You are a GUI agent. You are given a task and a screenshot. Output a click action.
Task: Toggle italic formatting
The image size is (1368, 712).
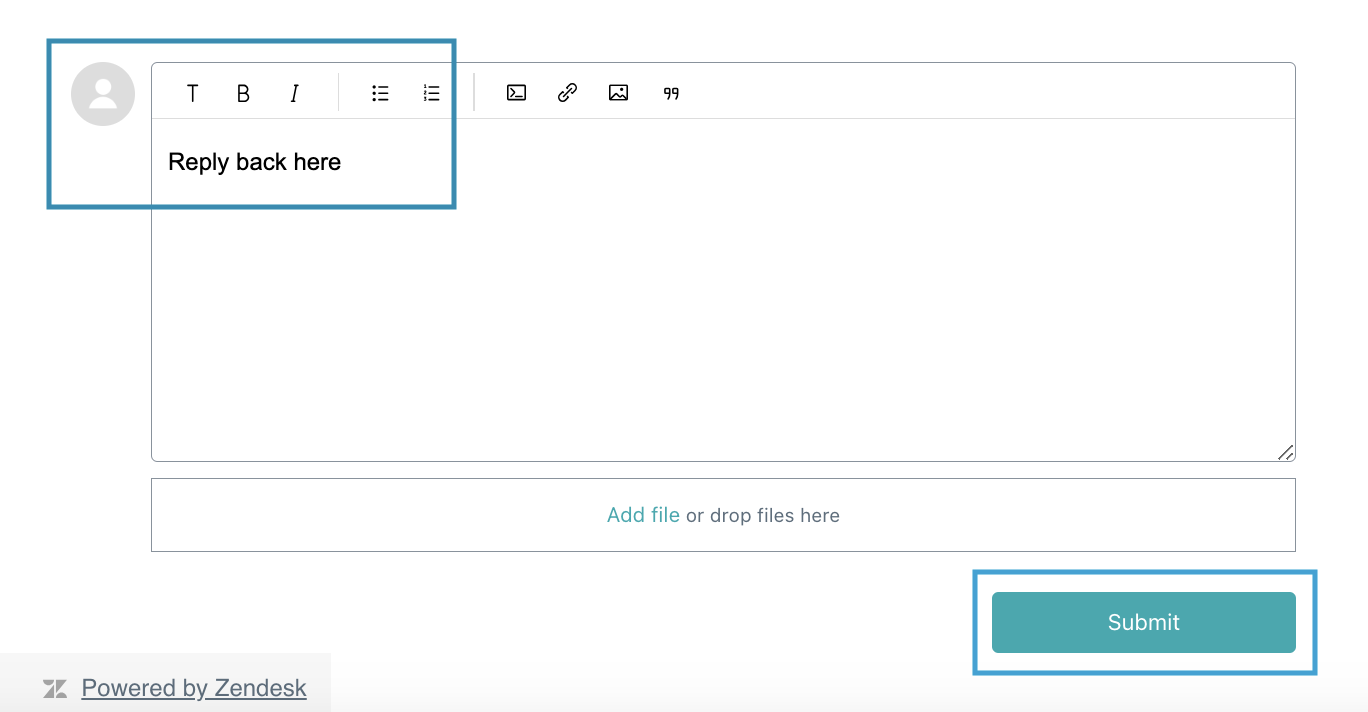tap(294, 93)
